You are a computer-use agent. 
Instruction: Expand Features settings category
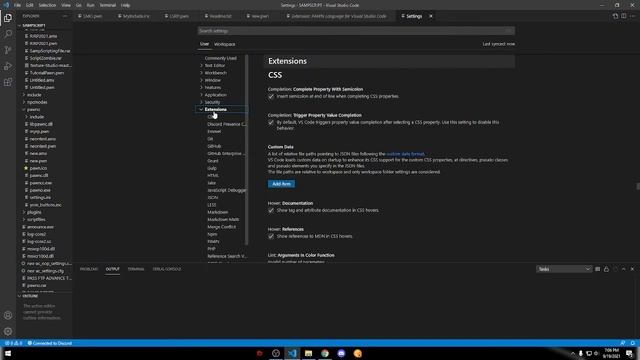pyautogui.click(x=213, y=87)
